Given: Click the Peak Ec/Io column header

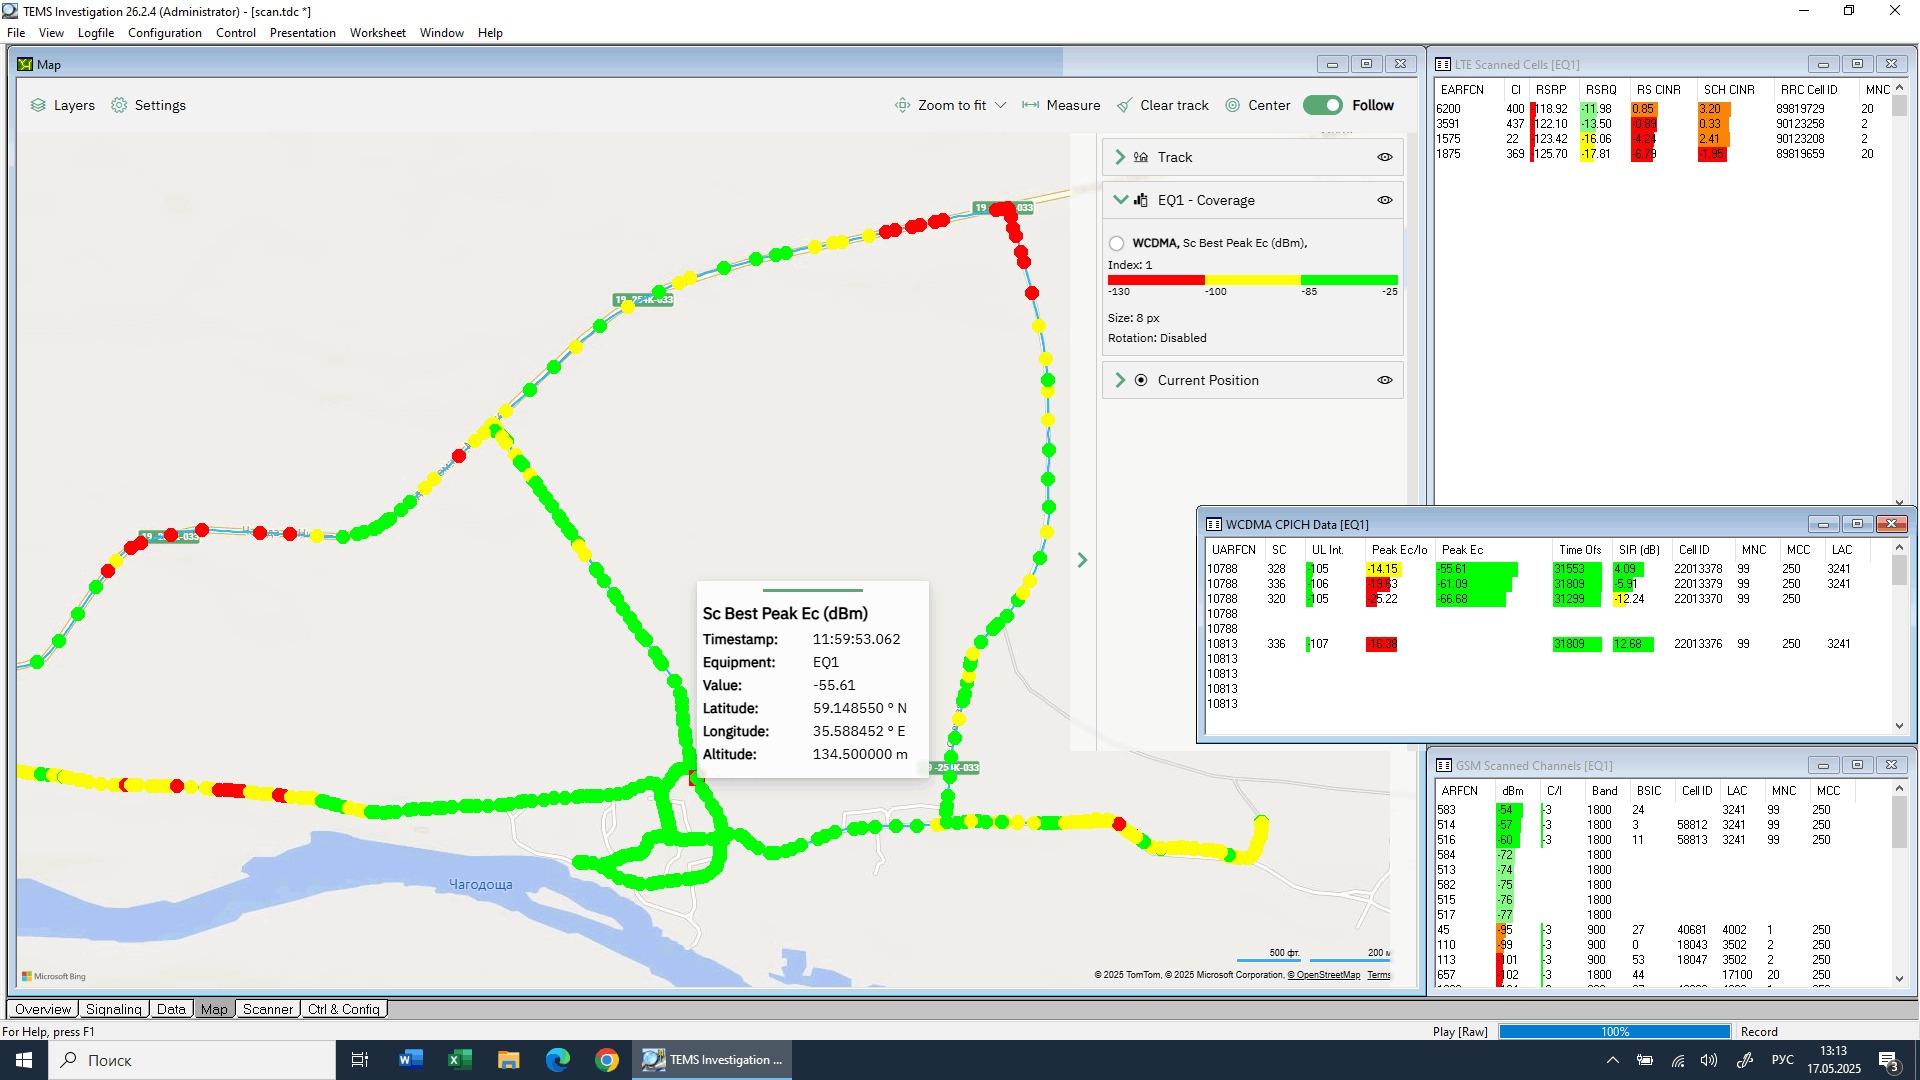Looking at the screenshot, I should (1399, 550).
